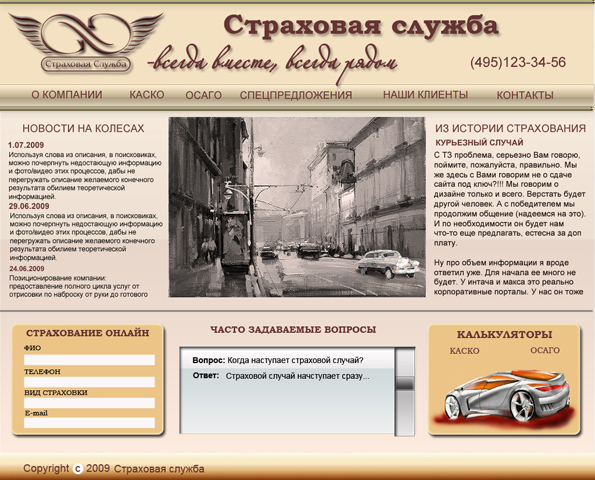The image size is (595, 480).
Task: Click the winged Страховая Служба logo
Action: click(x=86, y=43)
